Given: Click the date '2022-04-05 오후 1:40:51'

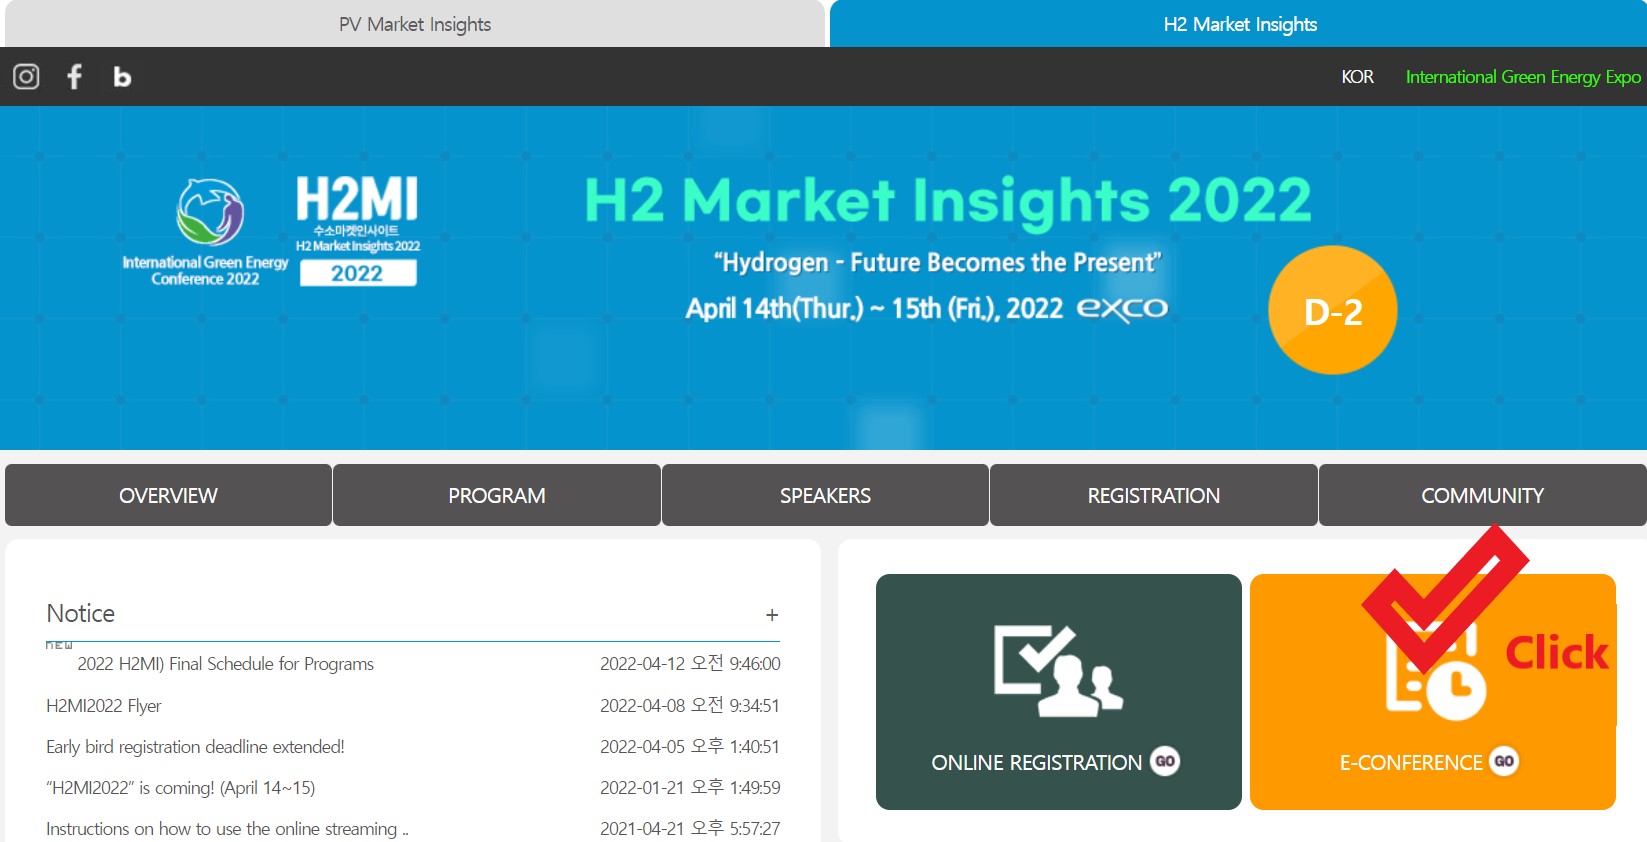Looking at the screenshot, I should coord(690,747).
